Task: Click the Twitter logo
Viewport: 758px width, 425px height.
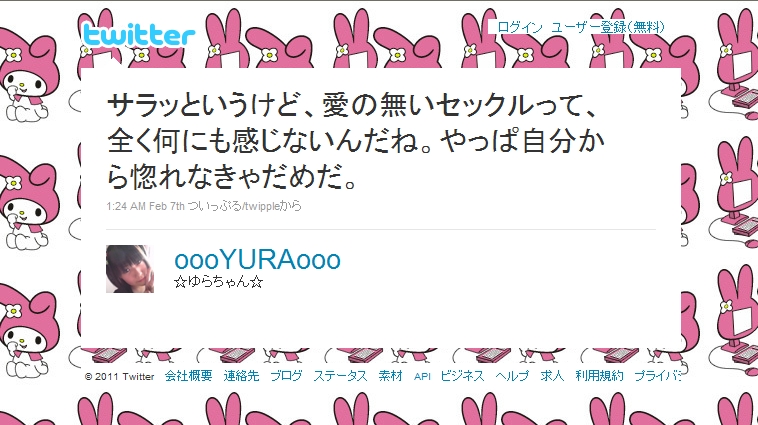Action: [x=139, y=35]
